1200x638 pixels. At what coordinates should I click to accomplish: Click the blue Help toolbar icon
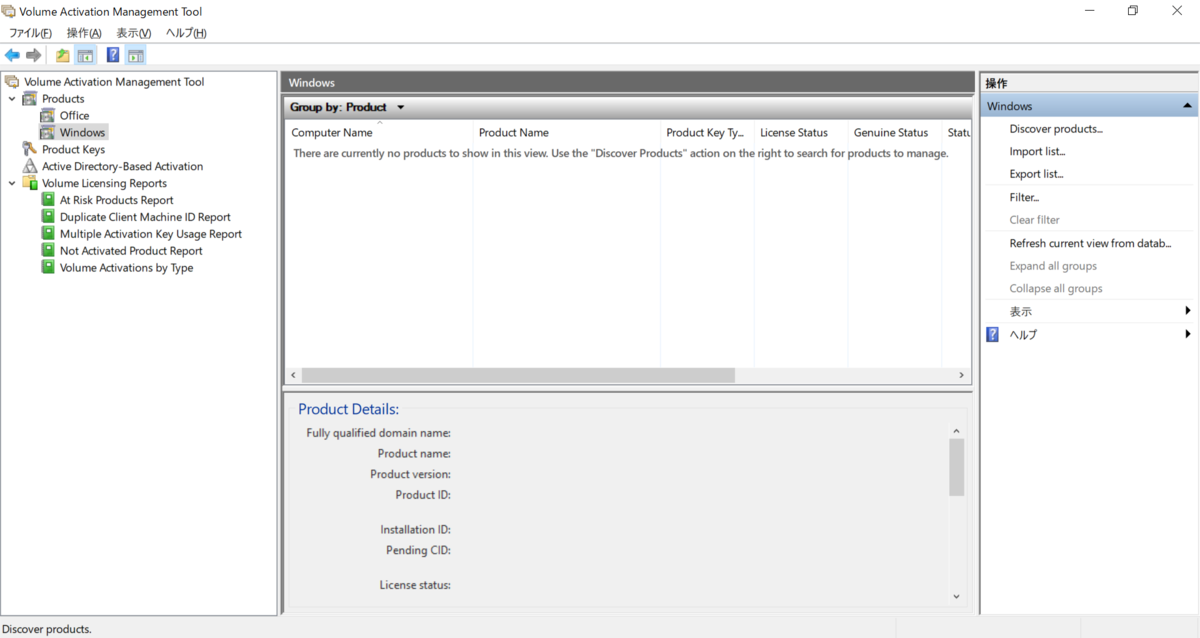pos(113,55)
